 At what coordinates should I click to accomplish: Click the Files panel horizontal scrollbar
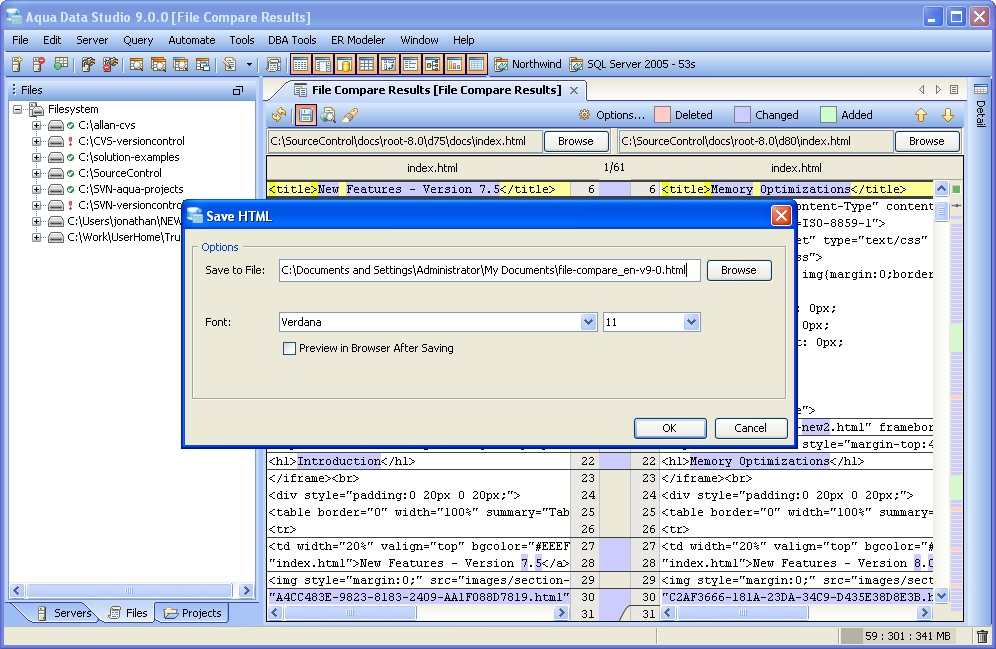[131, 591]
